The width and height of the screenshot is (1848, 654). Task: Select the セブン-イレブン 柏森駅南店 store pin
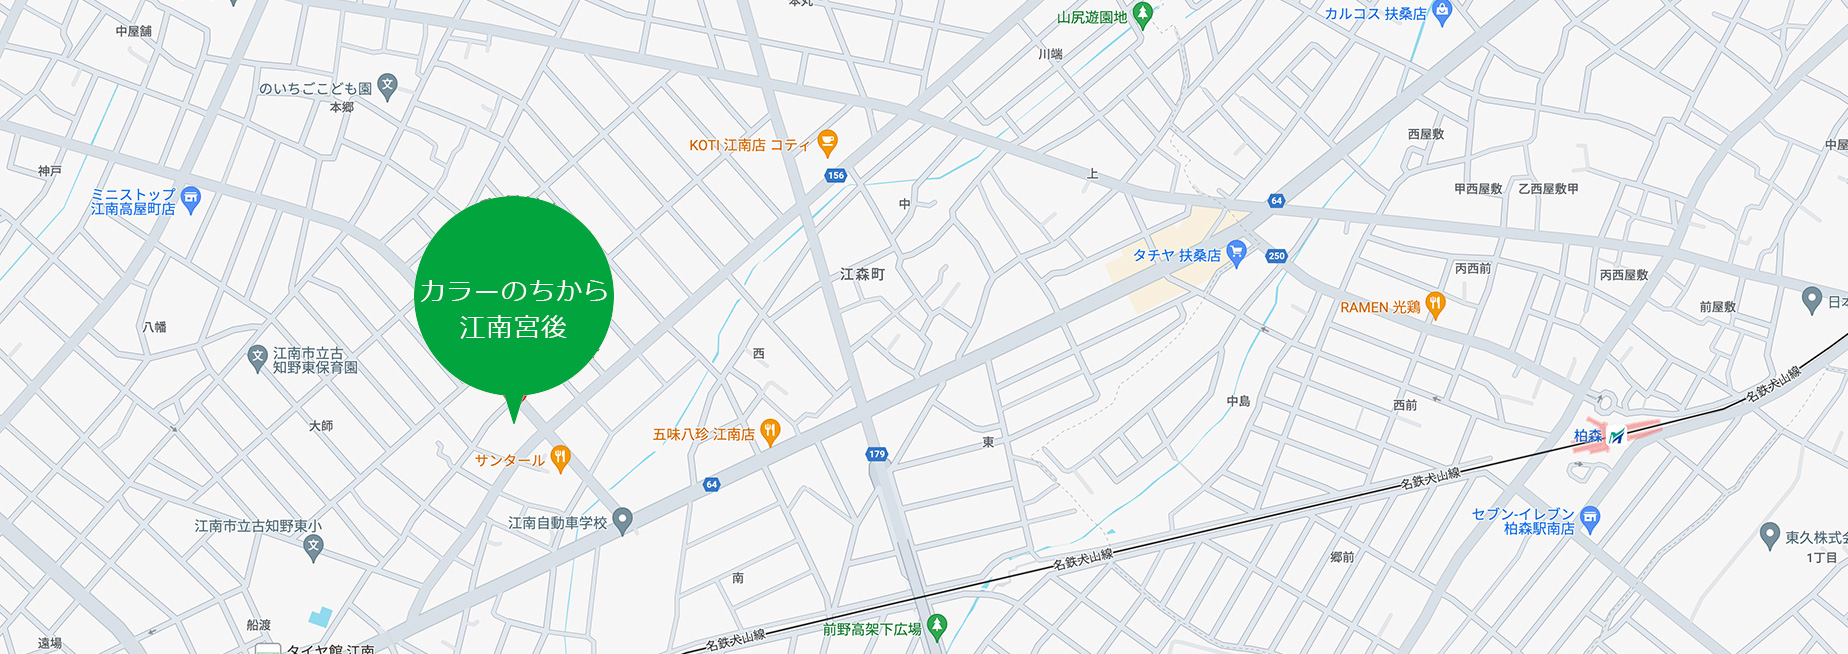pyautogui.click(x=1591, y=518)
